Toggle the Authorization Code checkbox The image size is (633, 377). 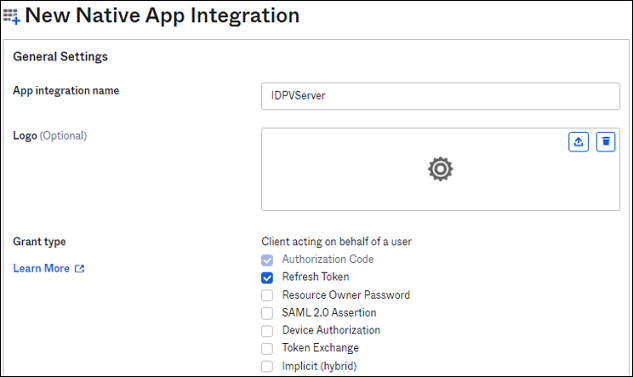coord(267,260)
